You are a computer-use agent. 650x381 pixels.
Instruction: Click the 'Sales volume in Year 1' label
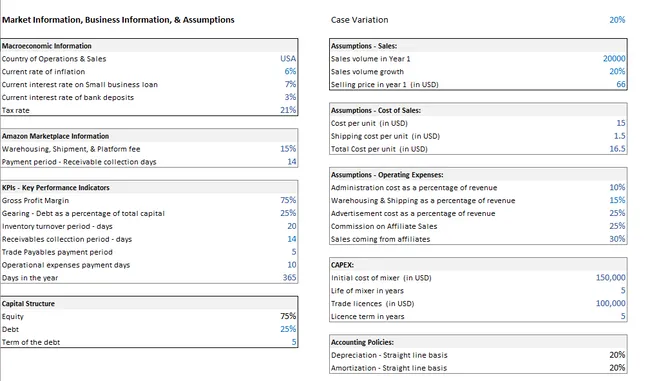(x=370, y=59)
